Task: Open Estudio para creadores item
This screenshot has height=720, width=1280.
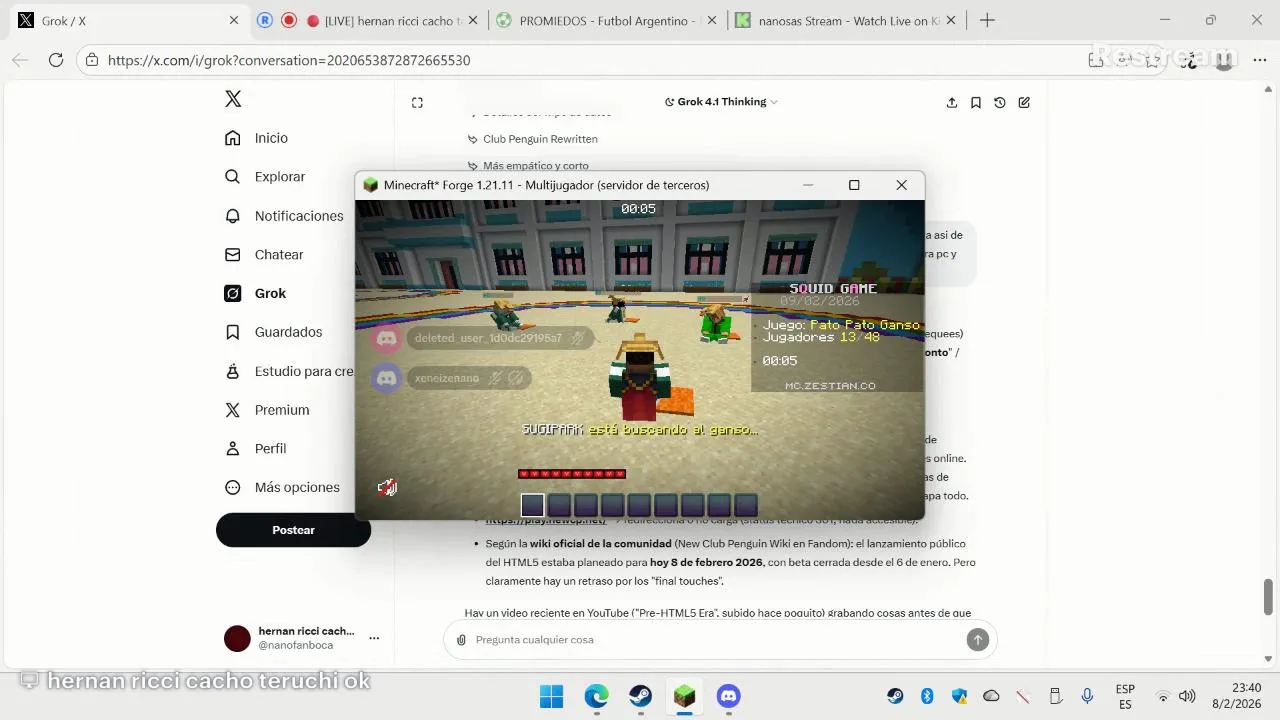Action: pos(289,371)
